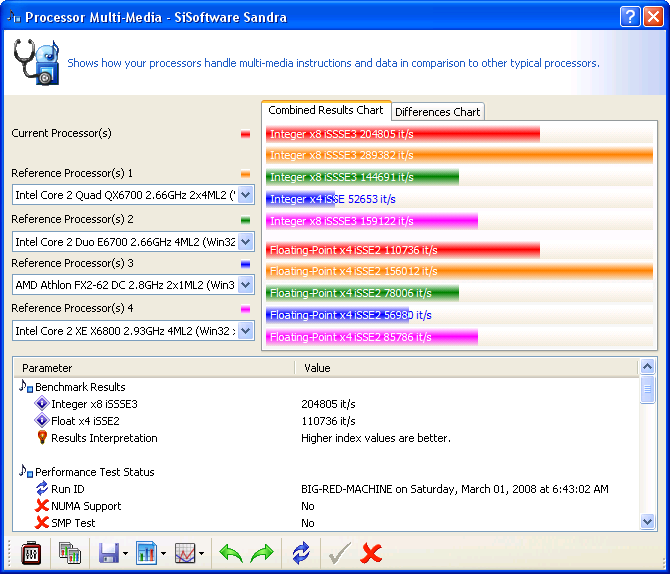Switch to the Differences Chart tab
670x574 pixels.
(x=438, y=112)
